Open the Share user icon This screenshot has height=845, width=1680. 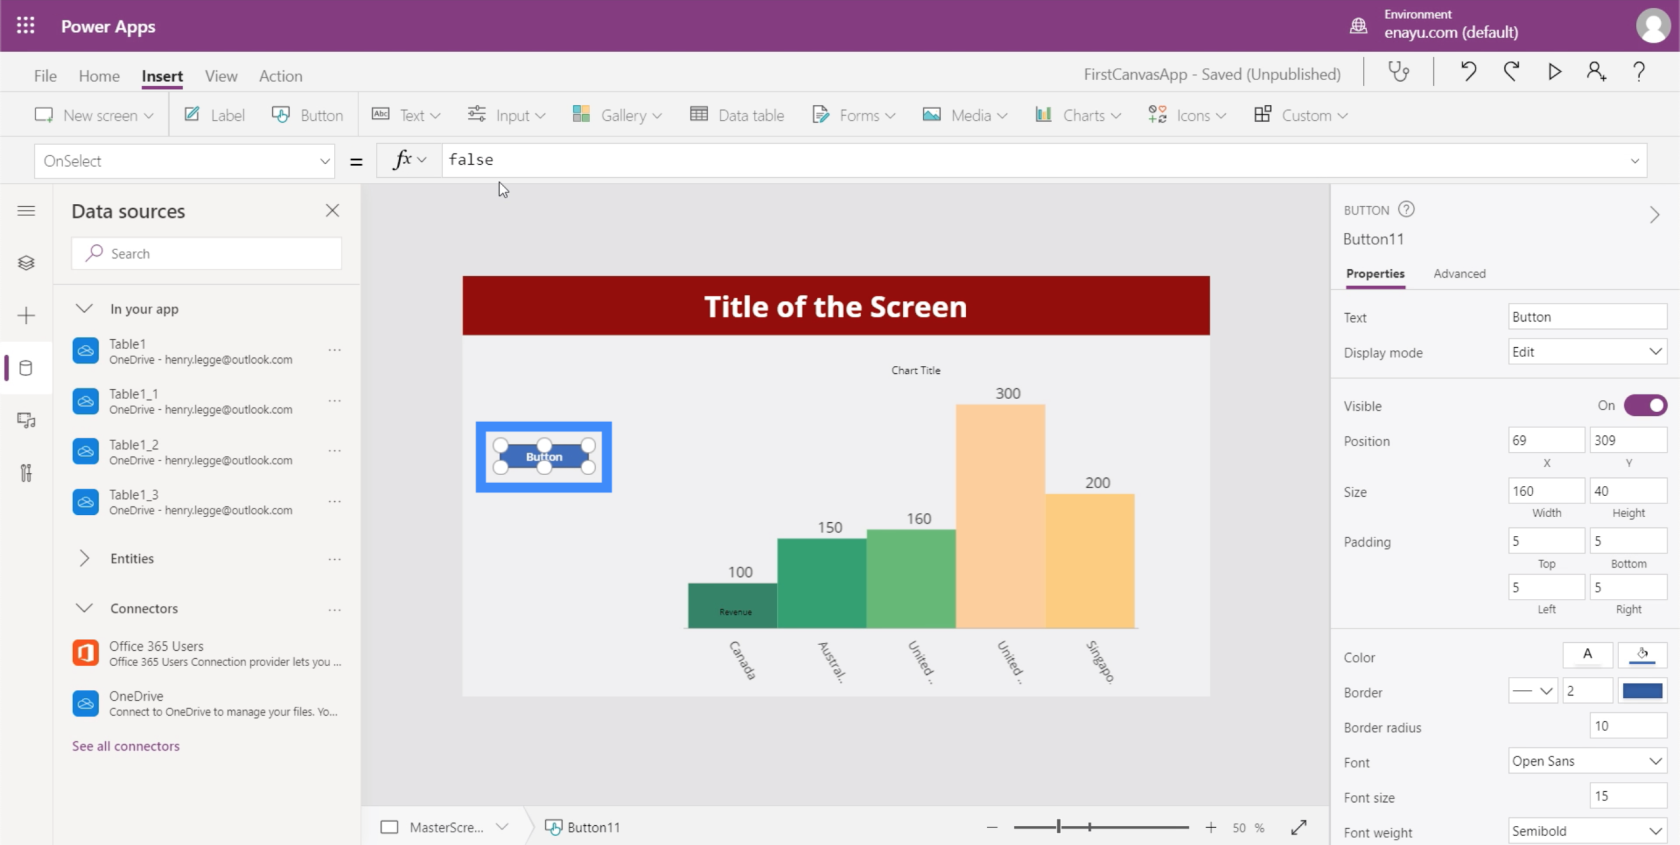1596,72
